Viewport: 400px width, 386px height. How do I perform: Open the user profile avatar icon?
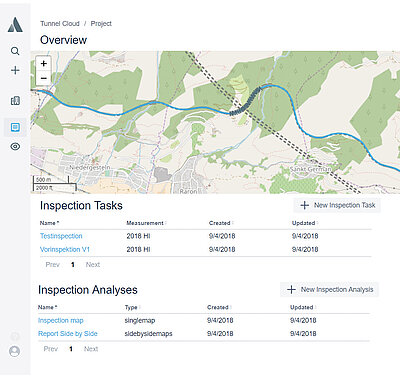coord(15,351)
